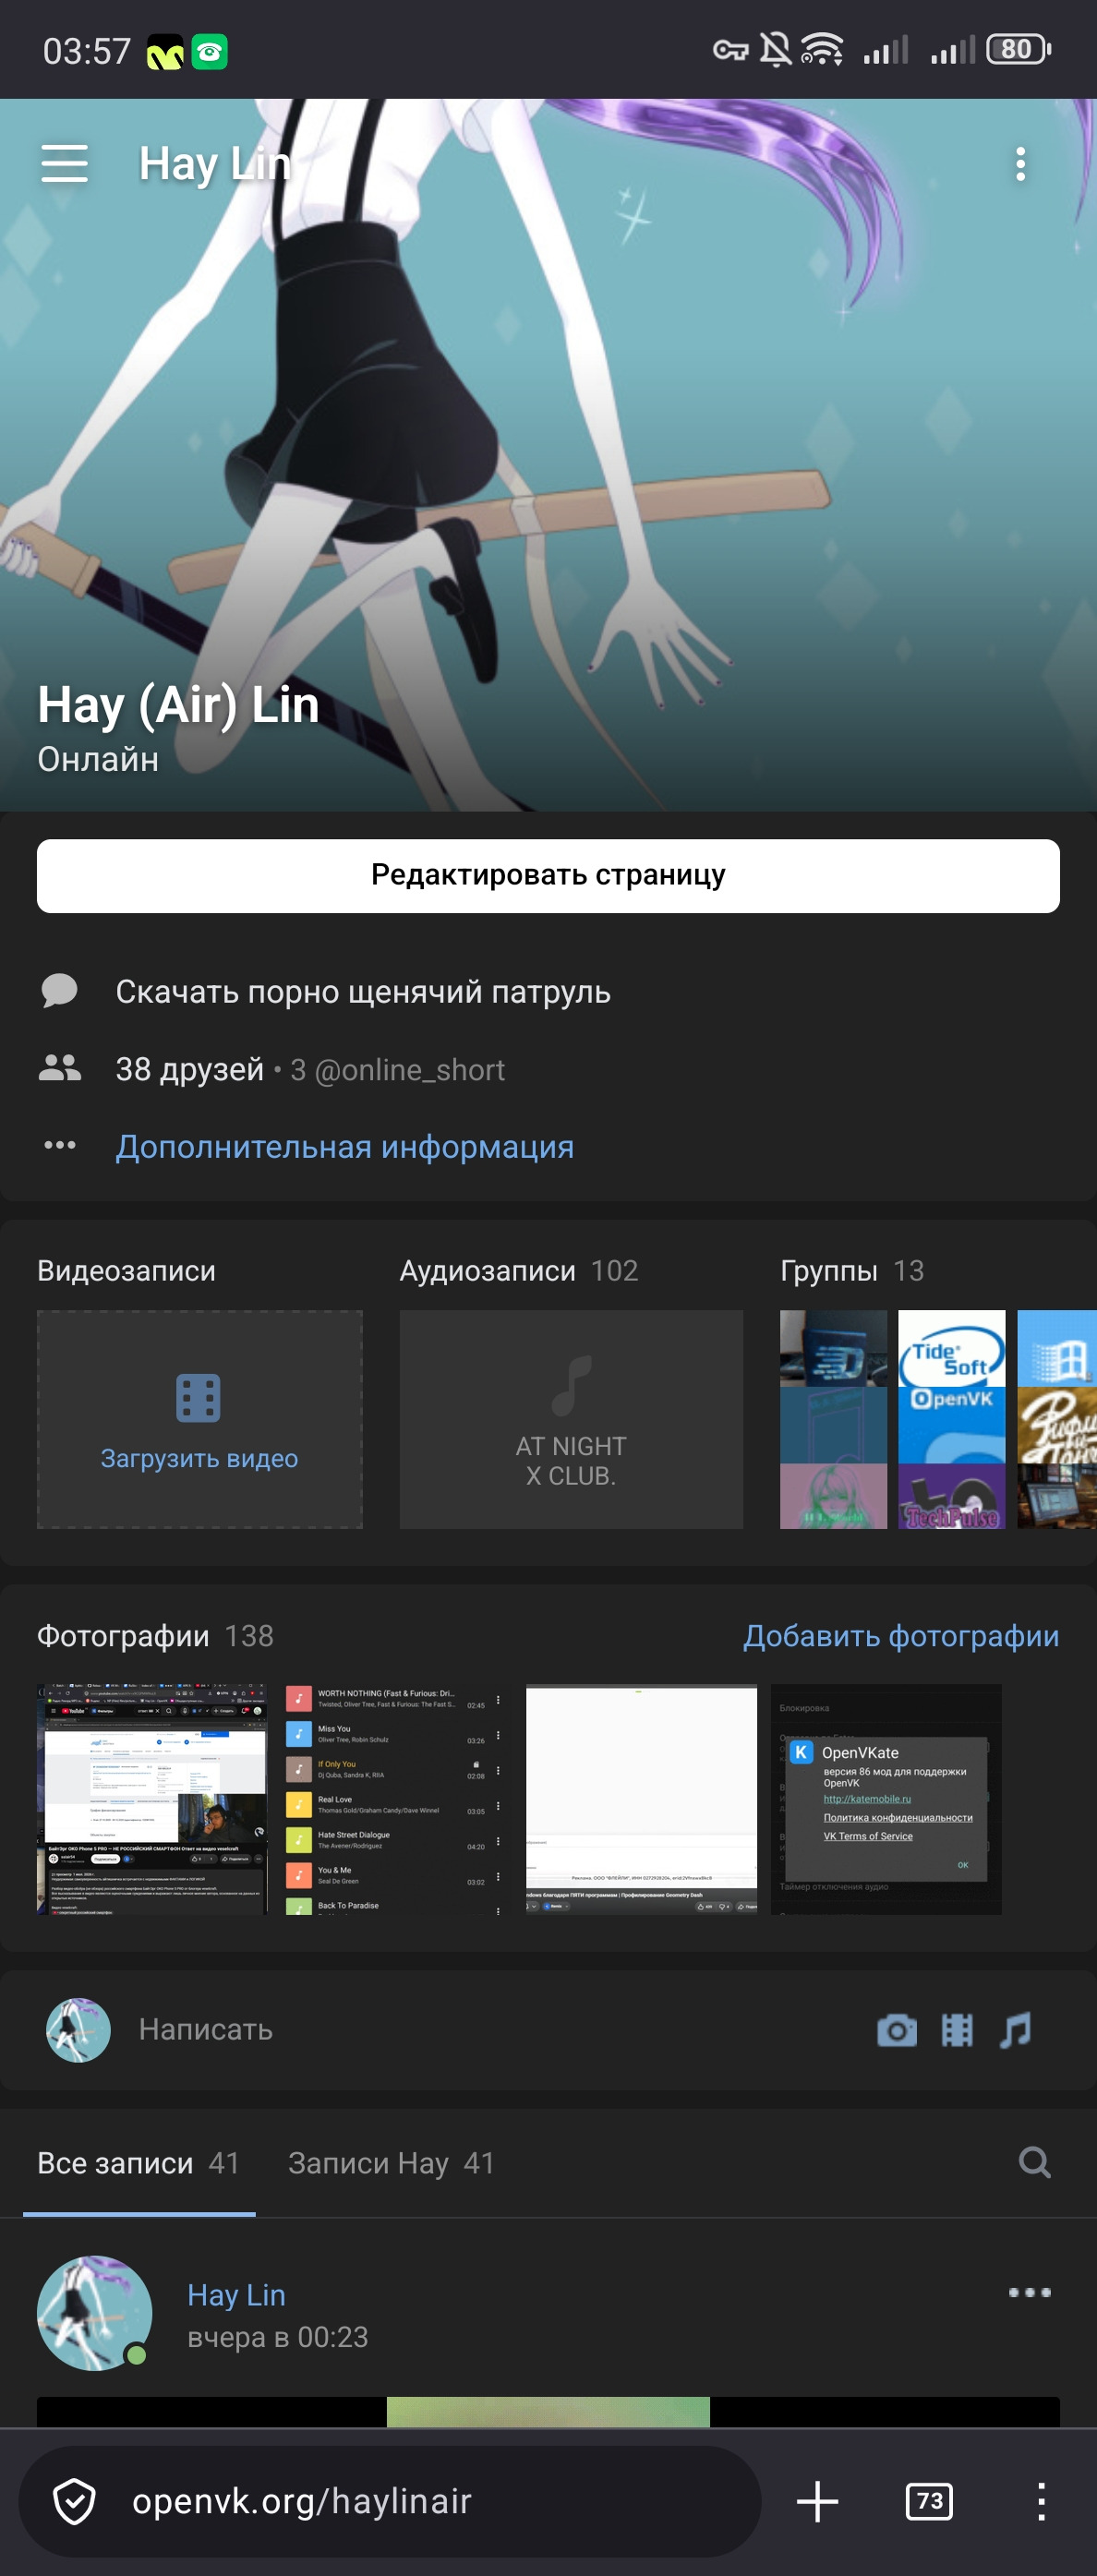Open the status text Скачать порно щенячий патруль
The width and height of the screenshot is (1097, 2576).
click(363, 991)
